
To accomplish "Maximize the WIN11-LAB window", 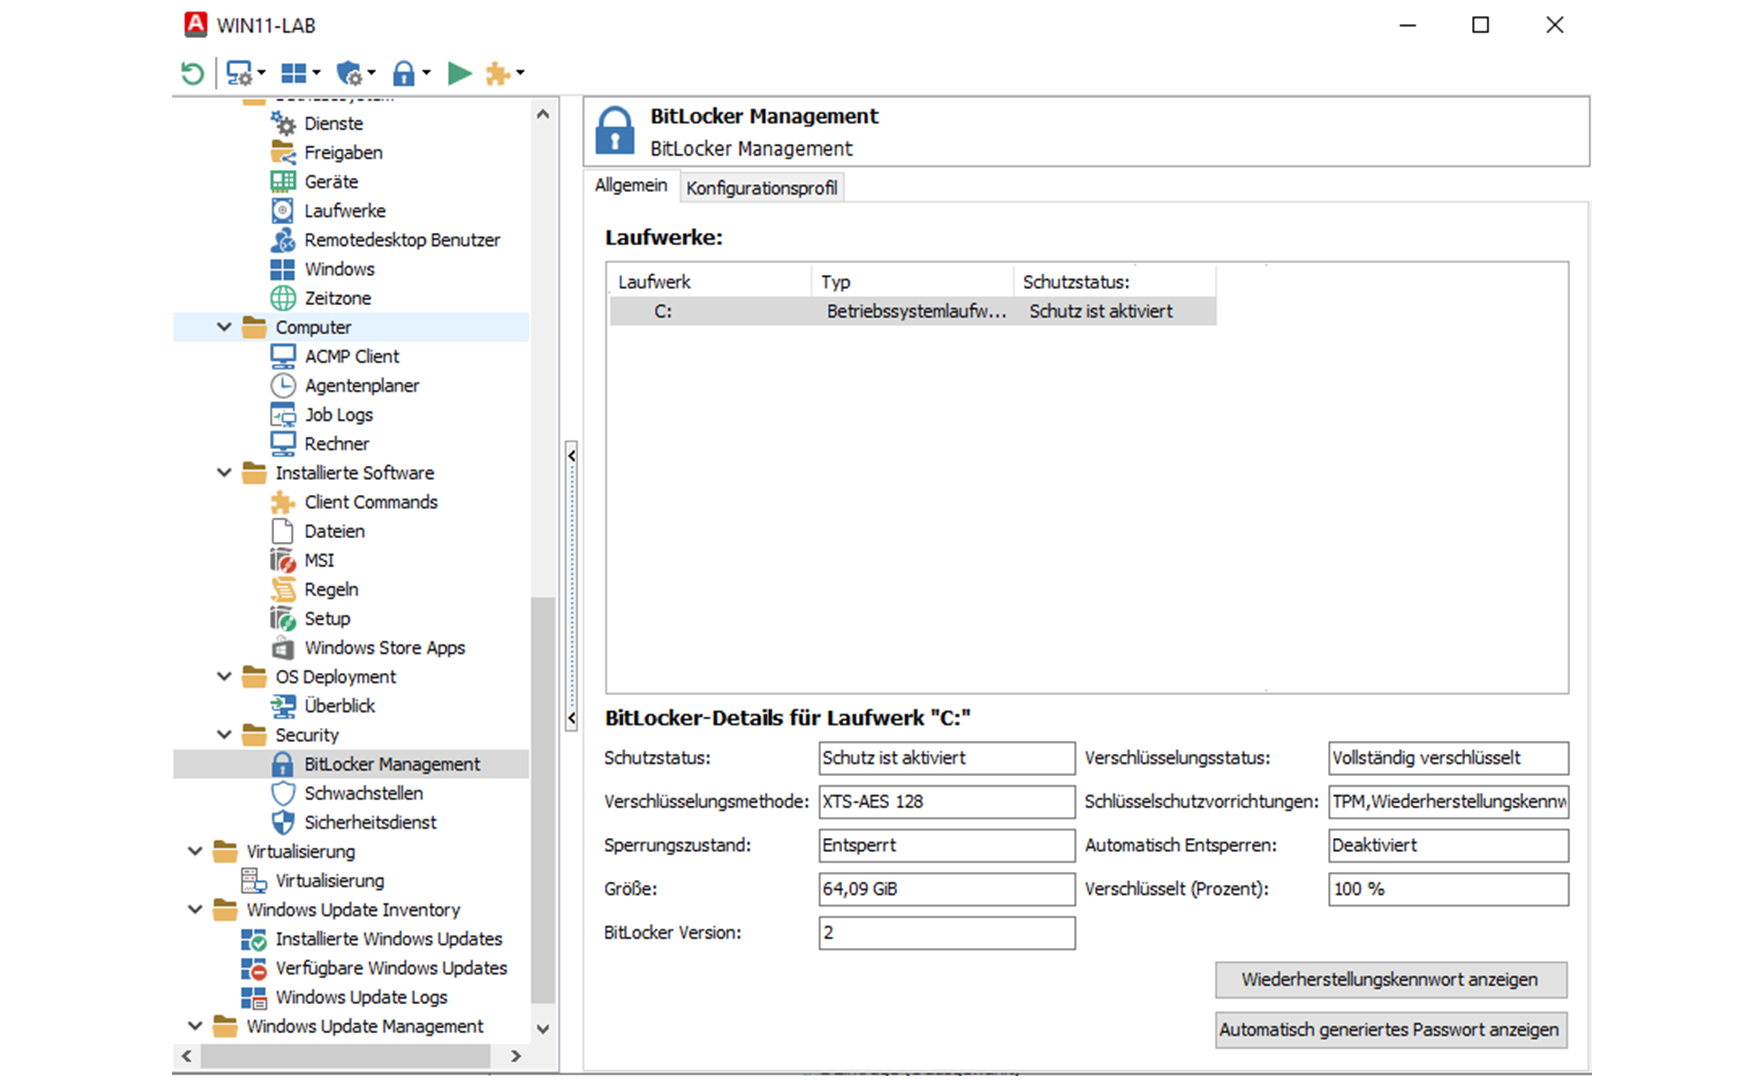I will [1481, 25].
